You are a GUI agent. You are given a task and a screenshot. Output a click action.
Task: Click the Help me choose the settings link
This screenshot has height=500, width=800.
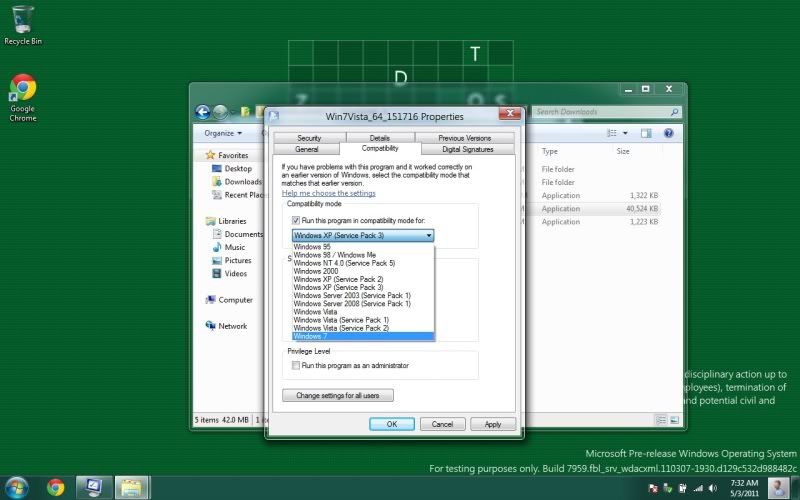[x=329, y=193]
